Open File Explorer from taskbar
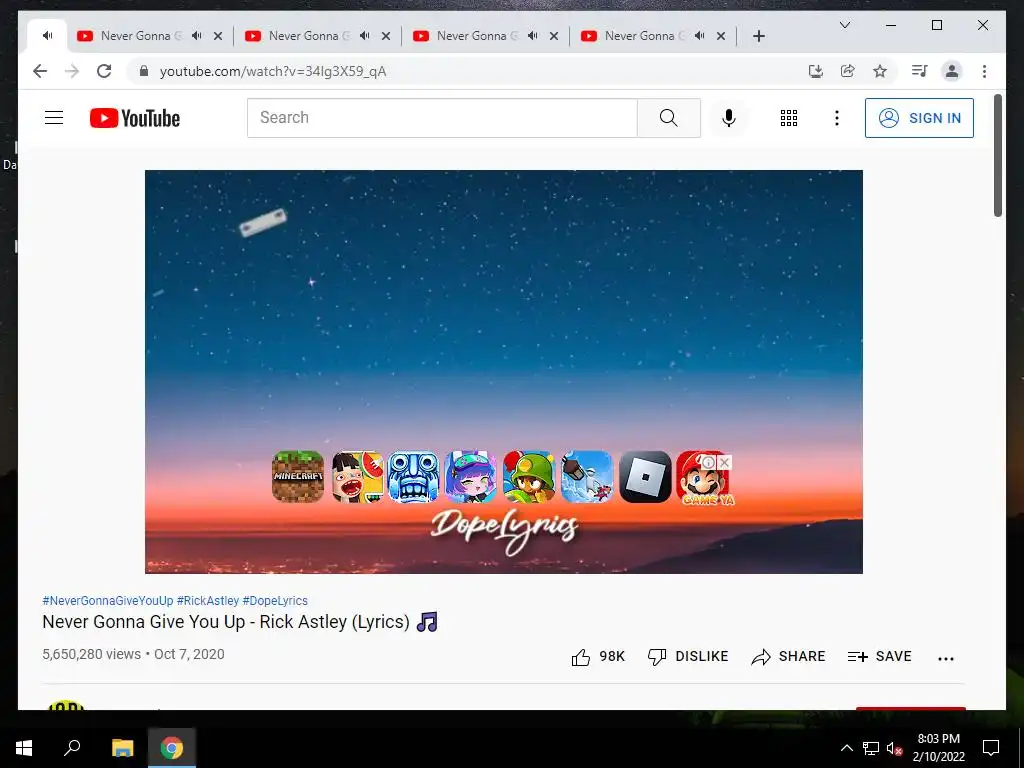The width and height of the screenshot is (1024, 768). [x=122, y=748]
